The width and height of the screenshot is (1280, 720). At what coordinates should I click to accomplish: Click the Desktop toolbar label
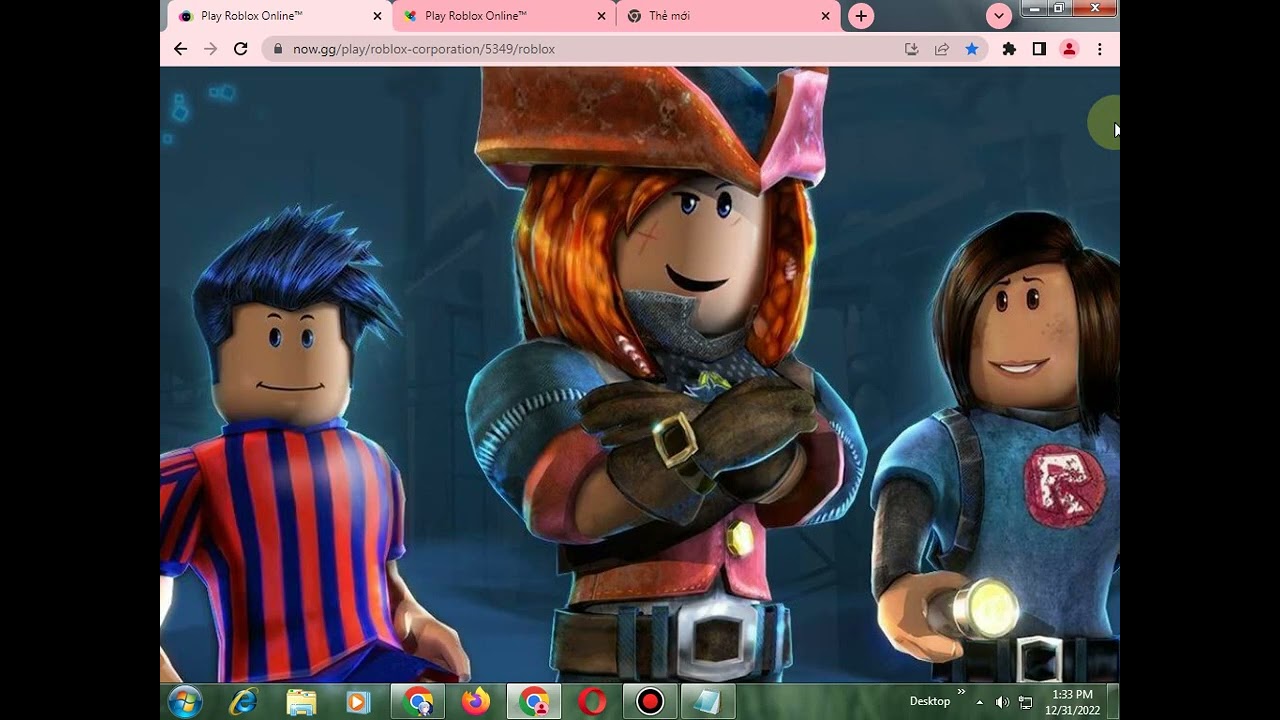(930, 702)
